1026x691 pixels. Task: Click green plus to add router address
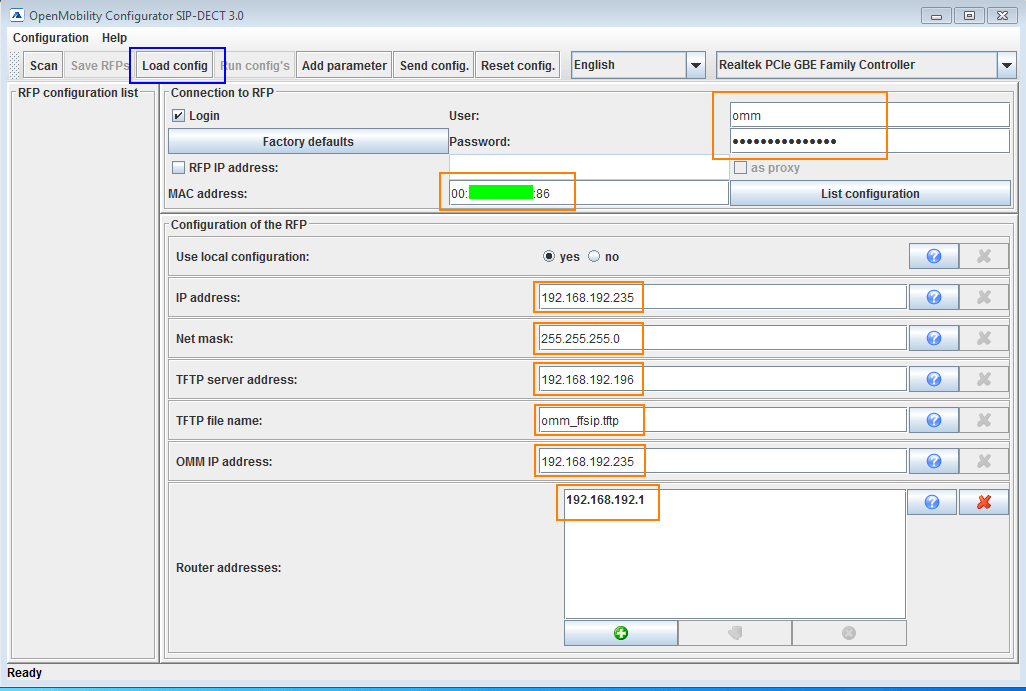pyautogui.click(x=620, y=633)
